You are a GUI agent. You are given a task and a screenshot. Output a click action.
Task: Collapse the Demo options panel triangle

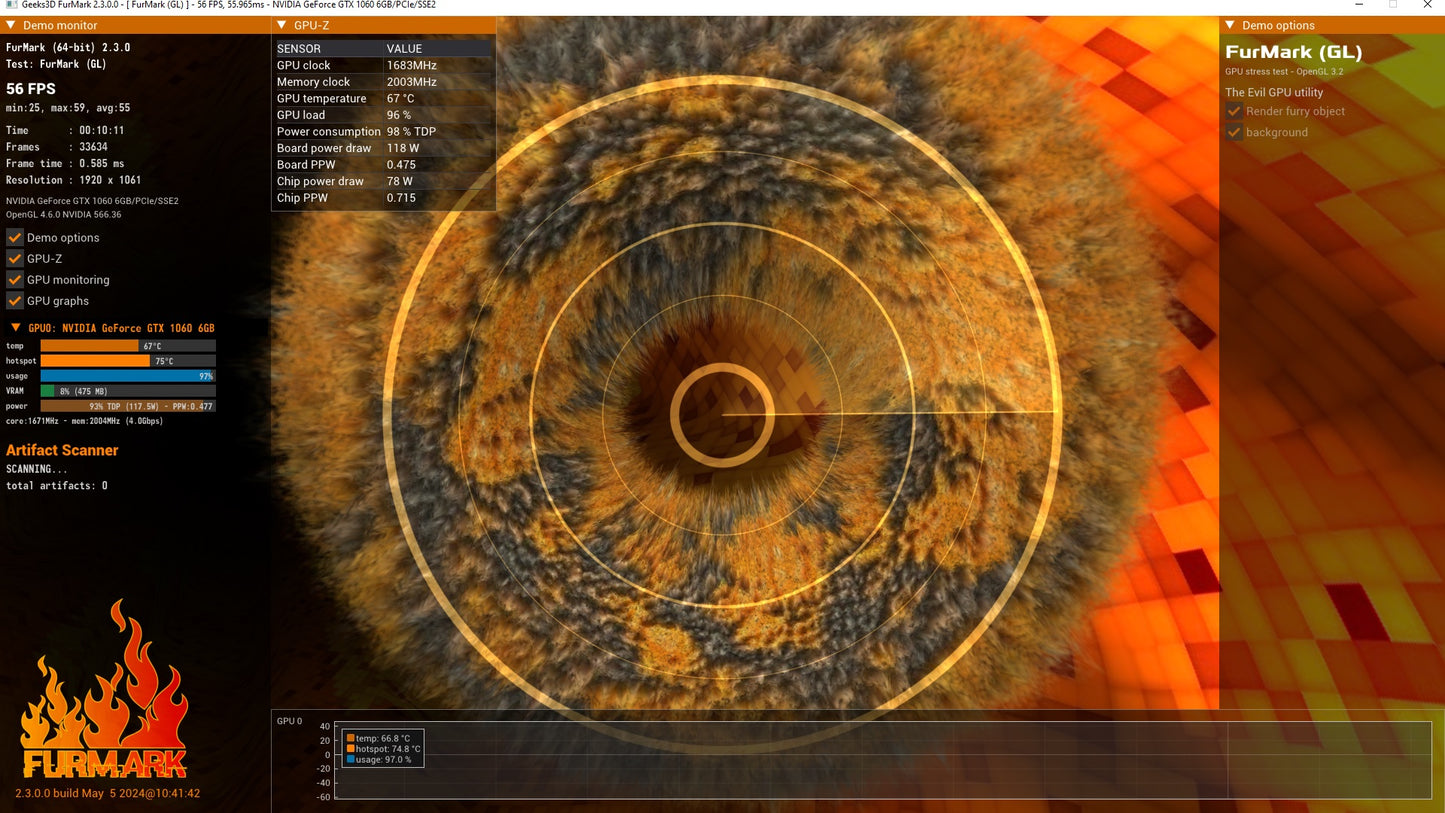tap(1231, 25)
